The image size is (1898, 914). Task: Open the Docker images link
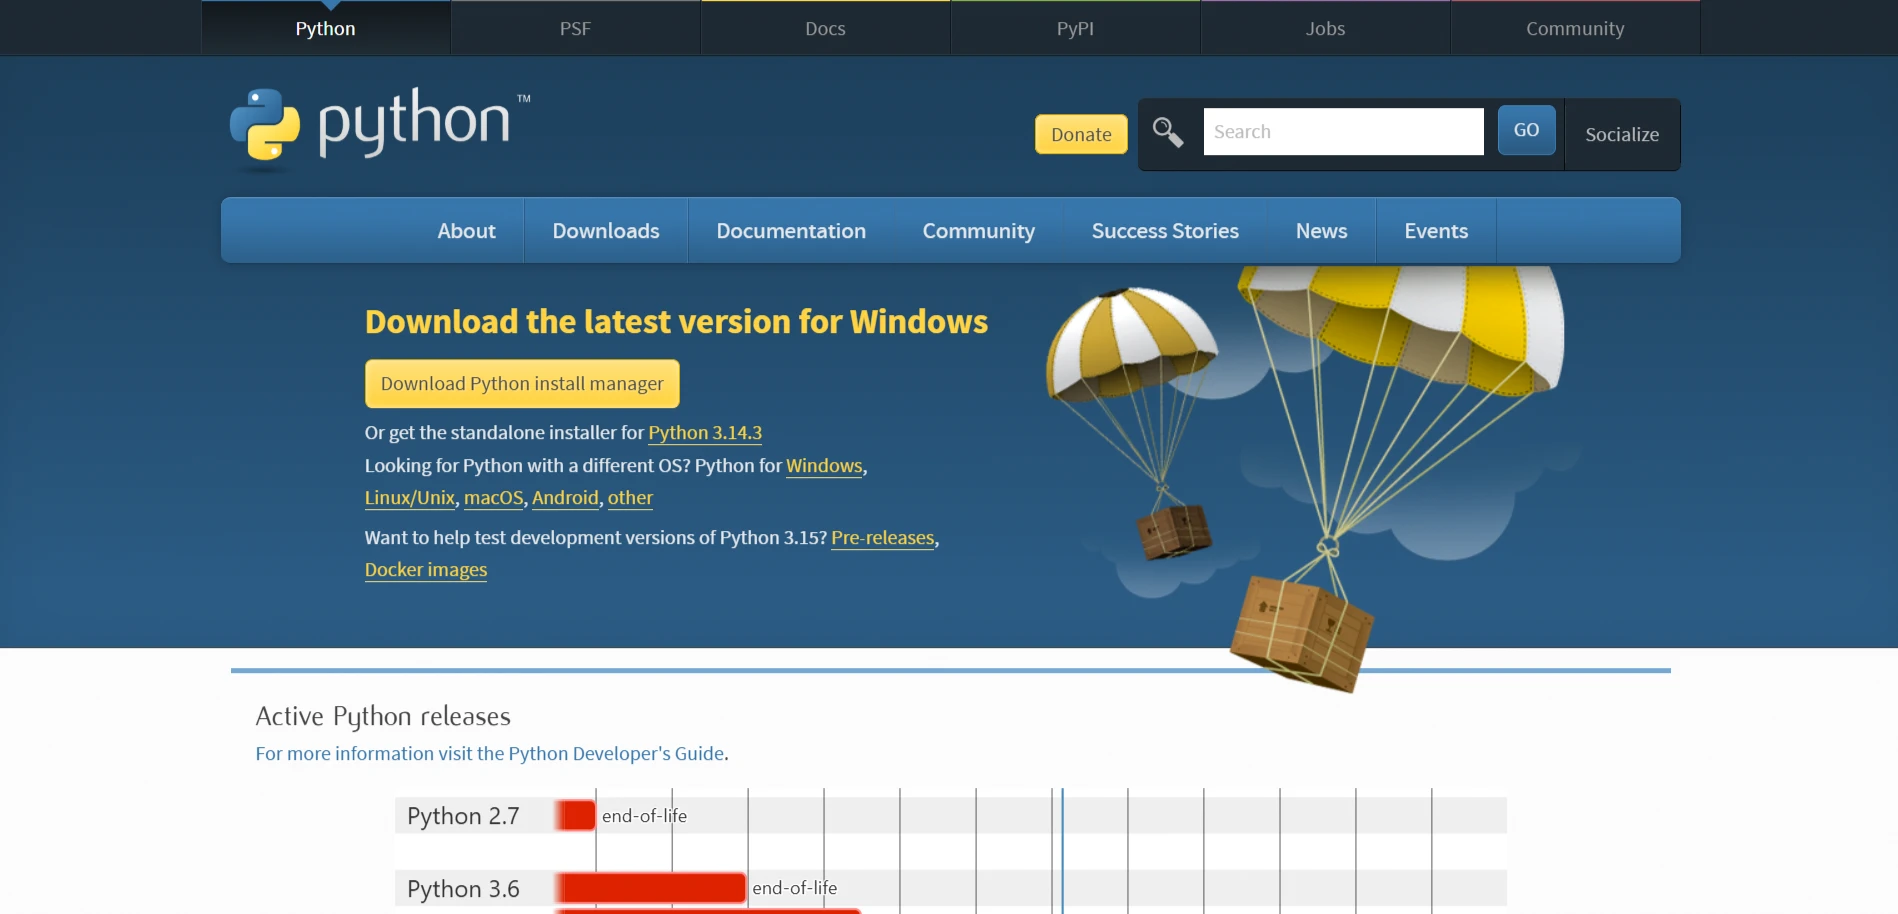pos(426,570)
